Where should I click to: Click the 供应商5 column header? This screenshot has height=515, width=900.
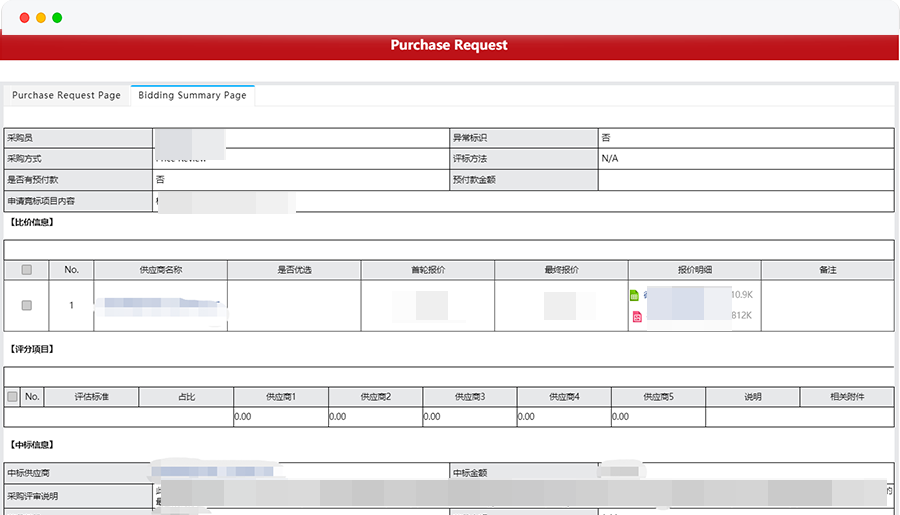click(658, 397)
